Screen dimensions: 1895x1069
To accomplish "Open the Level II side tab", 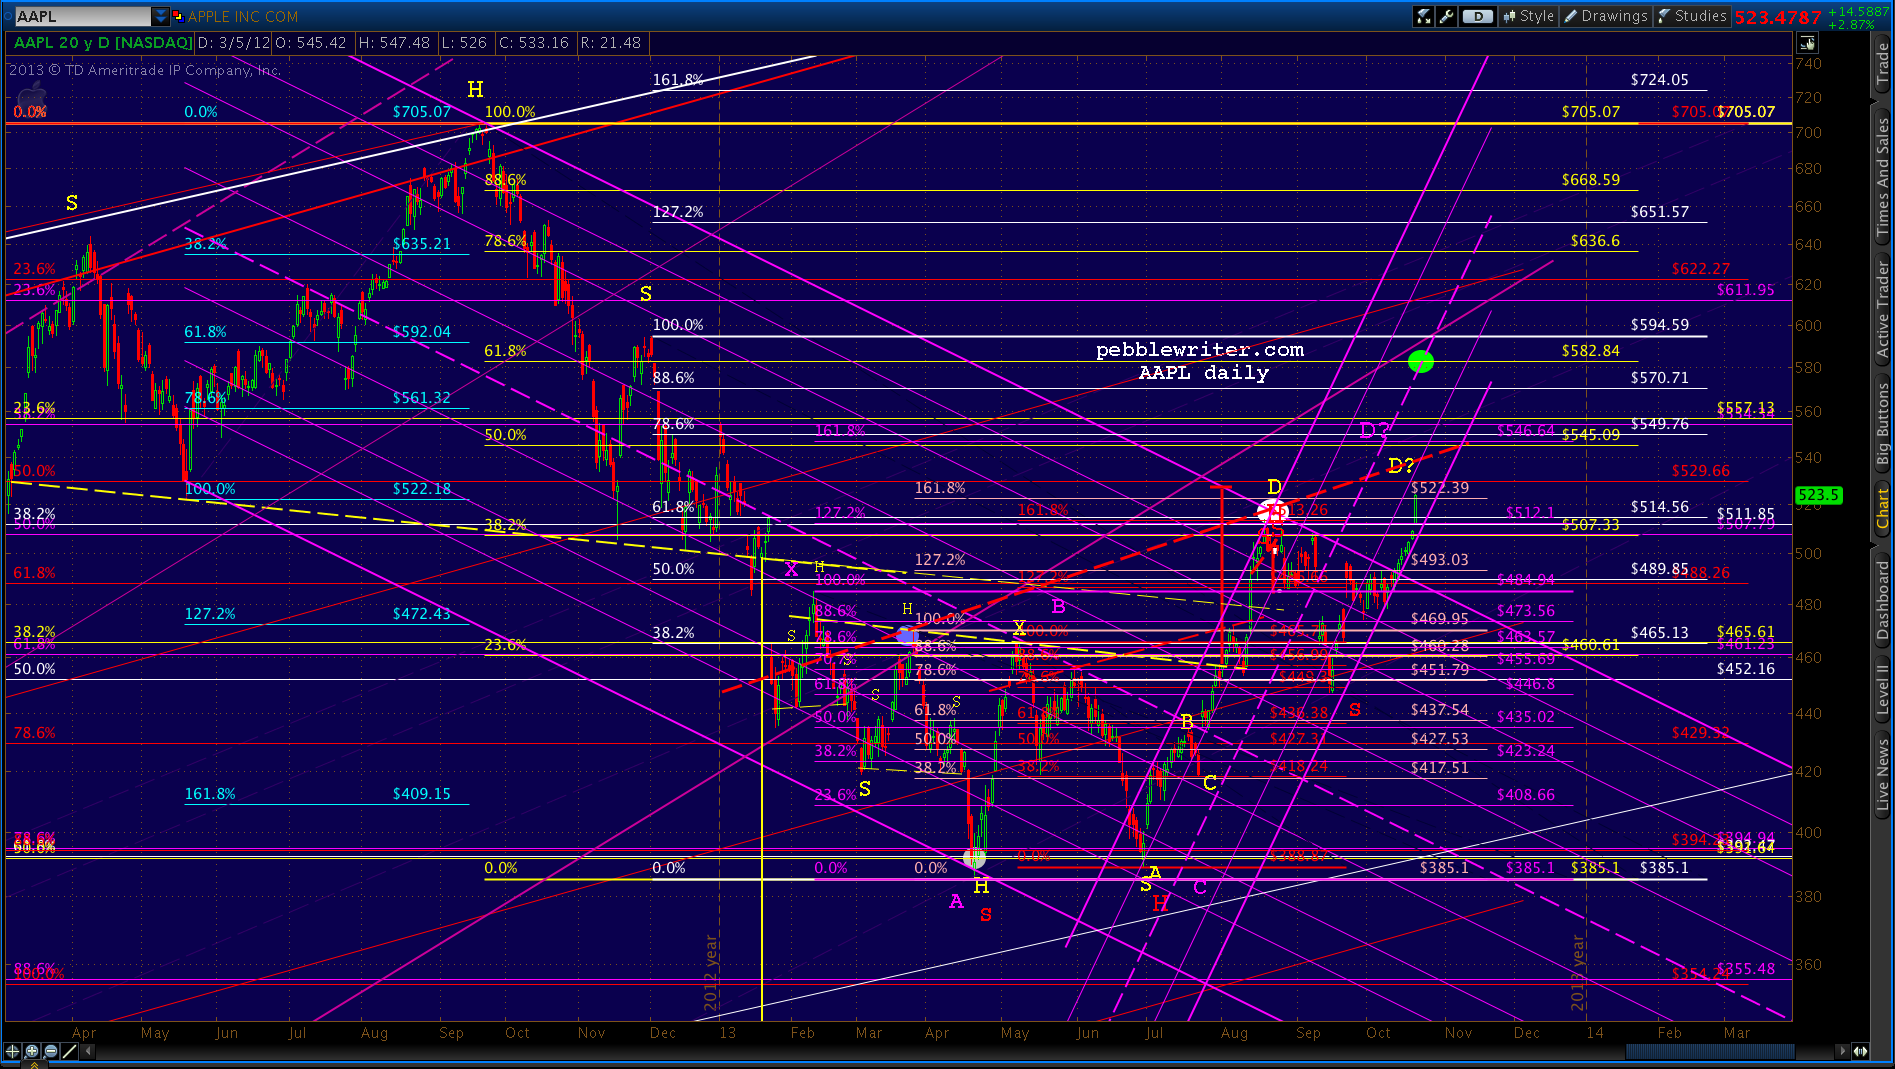I will [x=1883, y=688].
